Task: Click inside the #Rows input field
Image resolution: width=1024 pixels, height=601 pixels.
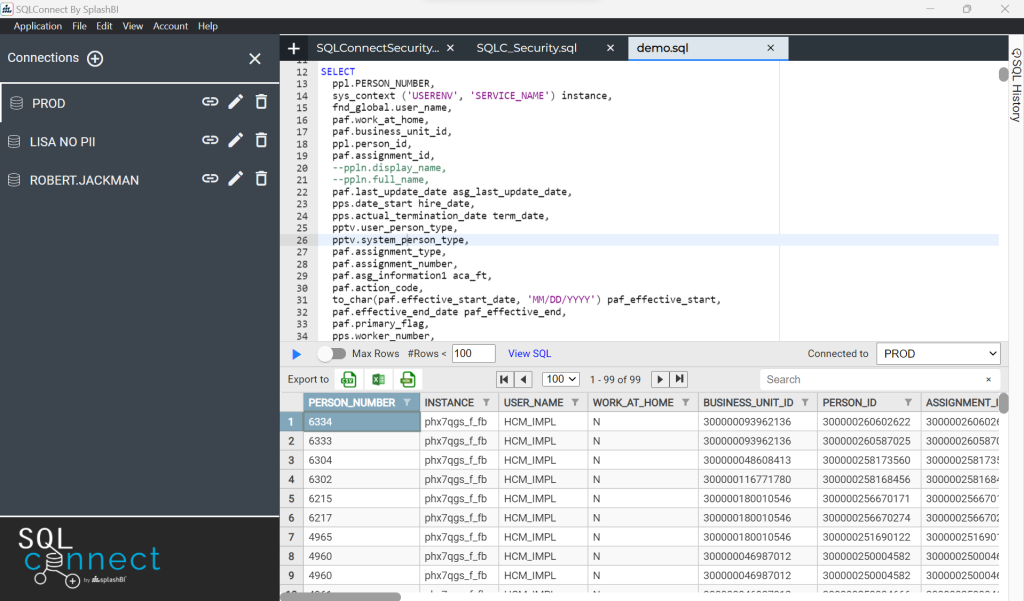Action: pos(472,353)
